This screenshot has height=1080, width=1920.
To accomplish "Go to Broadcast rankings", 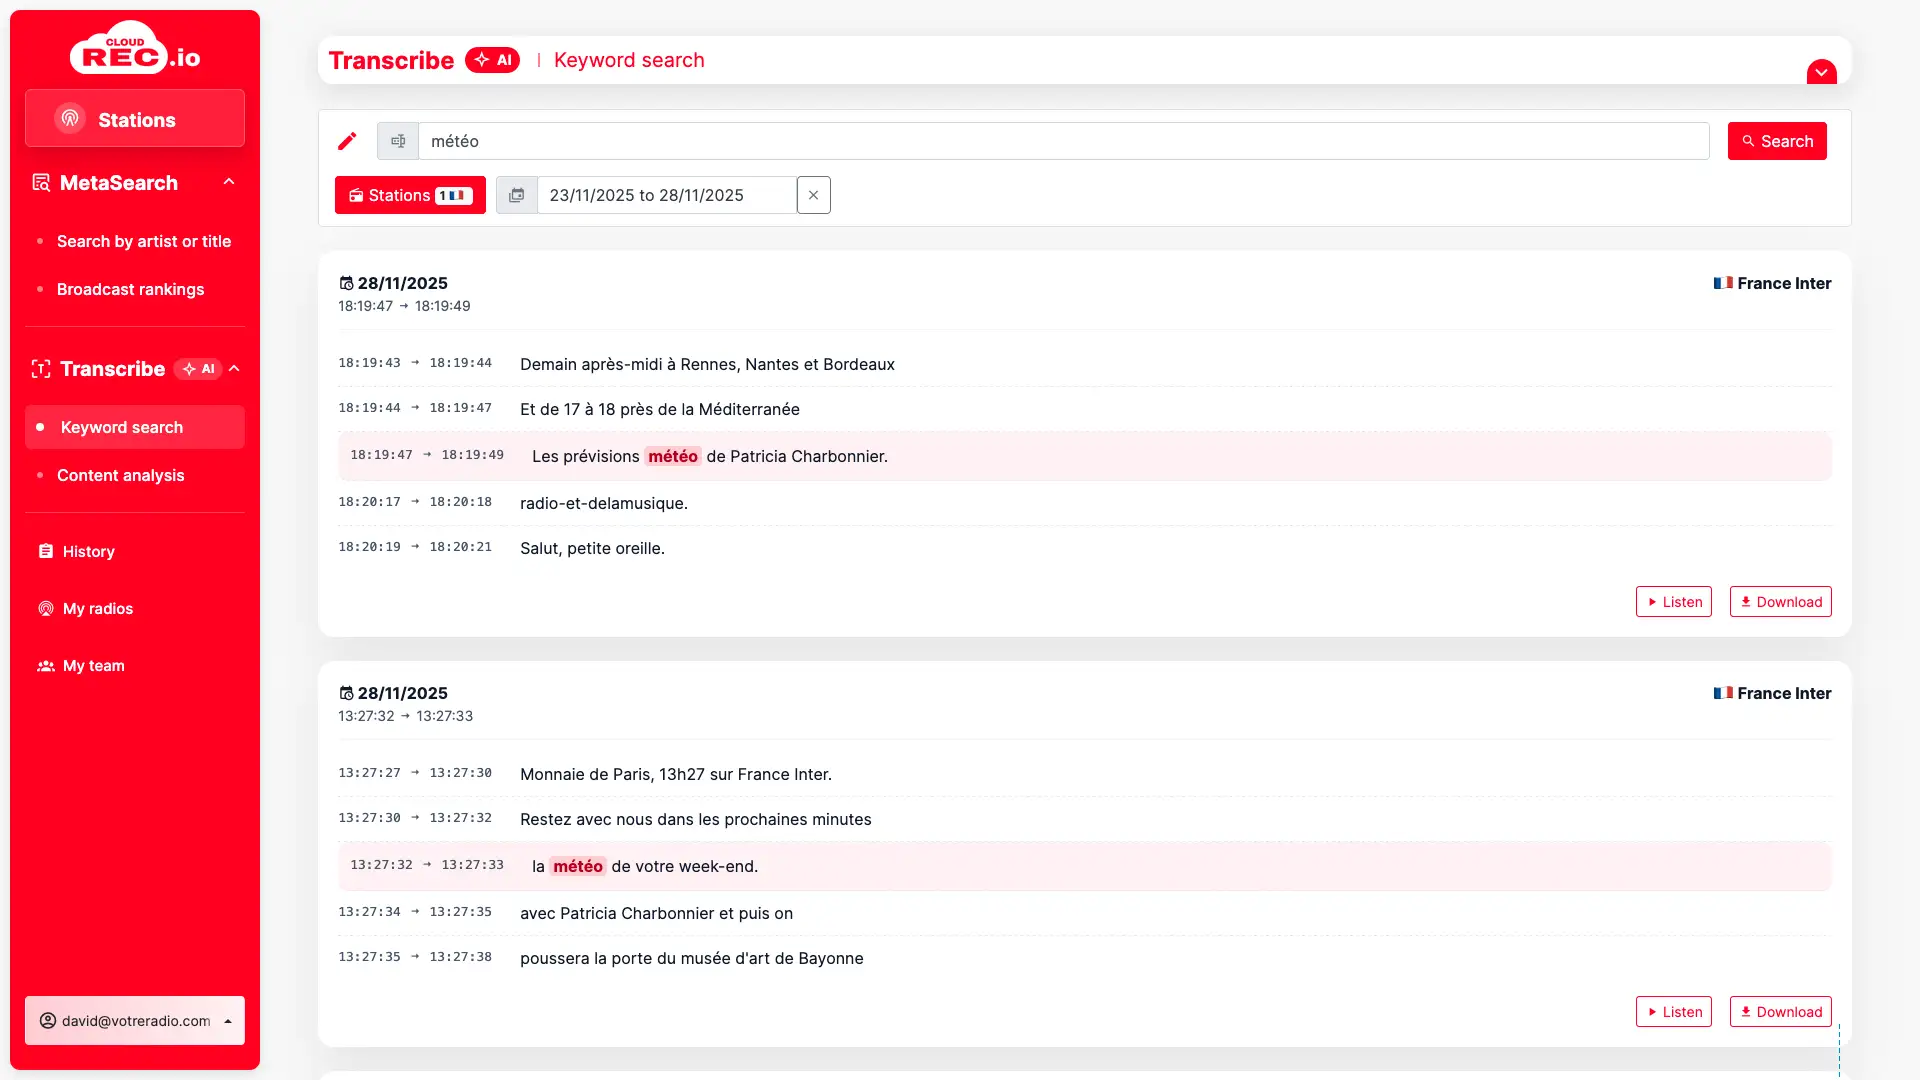I will (130, 289).
